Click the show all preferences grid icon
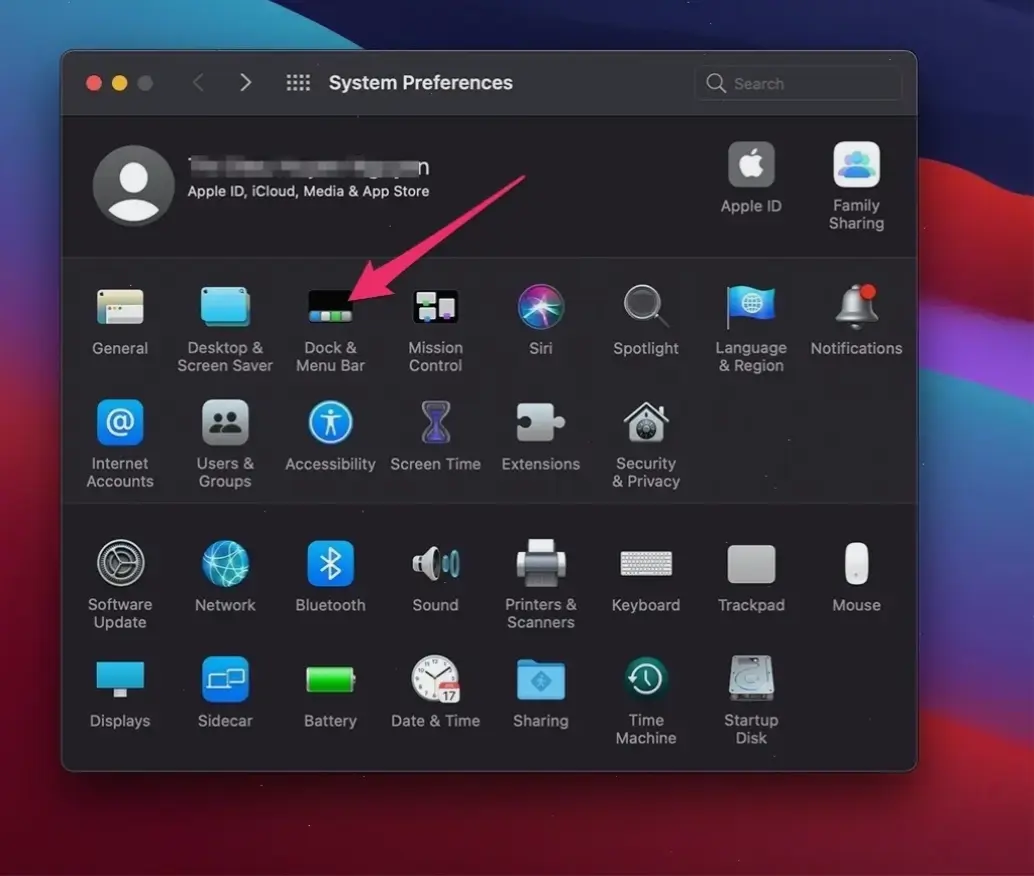 point(298,82)
